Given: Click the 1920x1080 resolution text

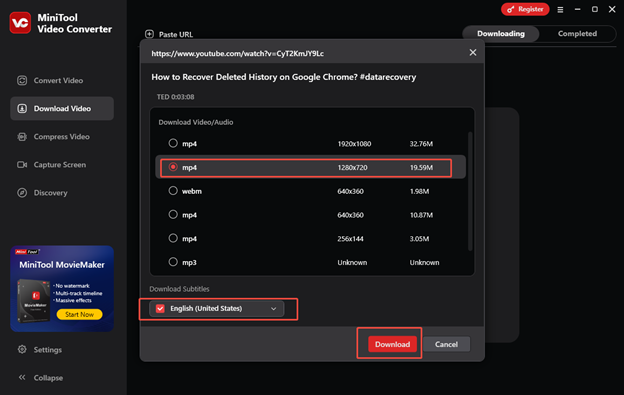Looking at the screenshot, I should point(354,144).
